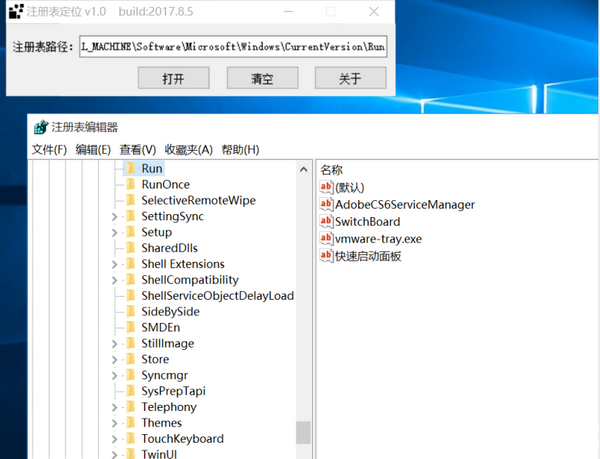The width and height of the screenshot is (600, 459).
Task: Open the 帮助(H) menu
Action: pos(240,150)
